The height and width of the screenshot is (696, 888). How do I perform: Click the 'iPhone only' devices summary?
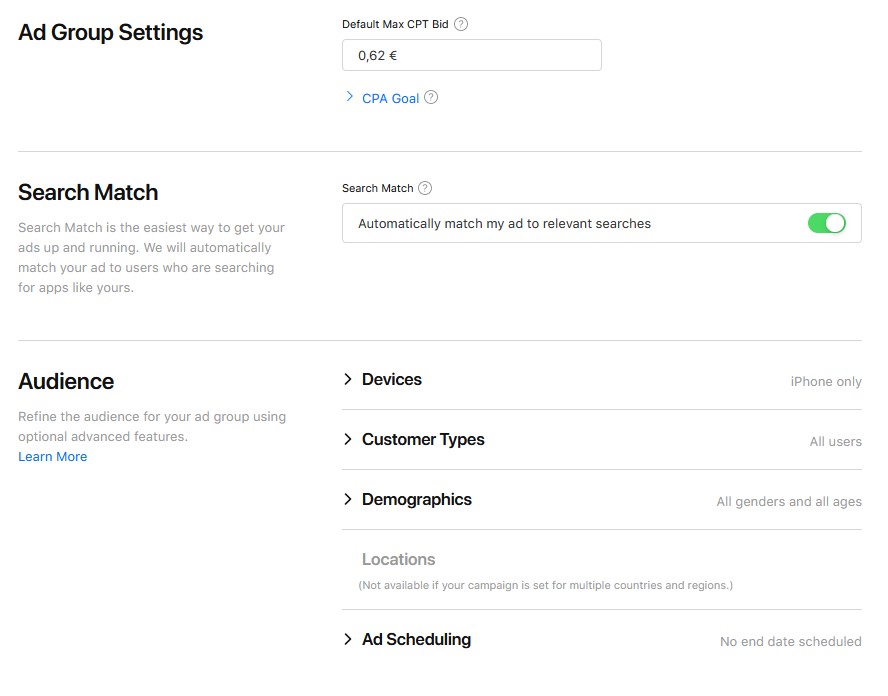click(x=826, y=381)
